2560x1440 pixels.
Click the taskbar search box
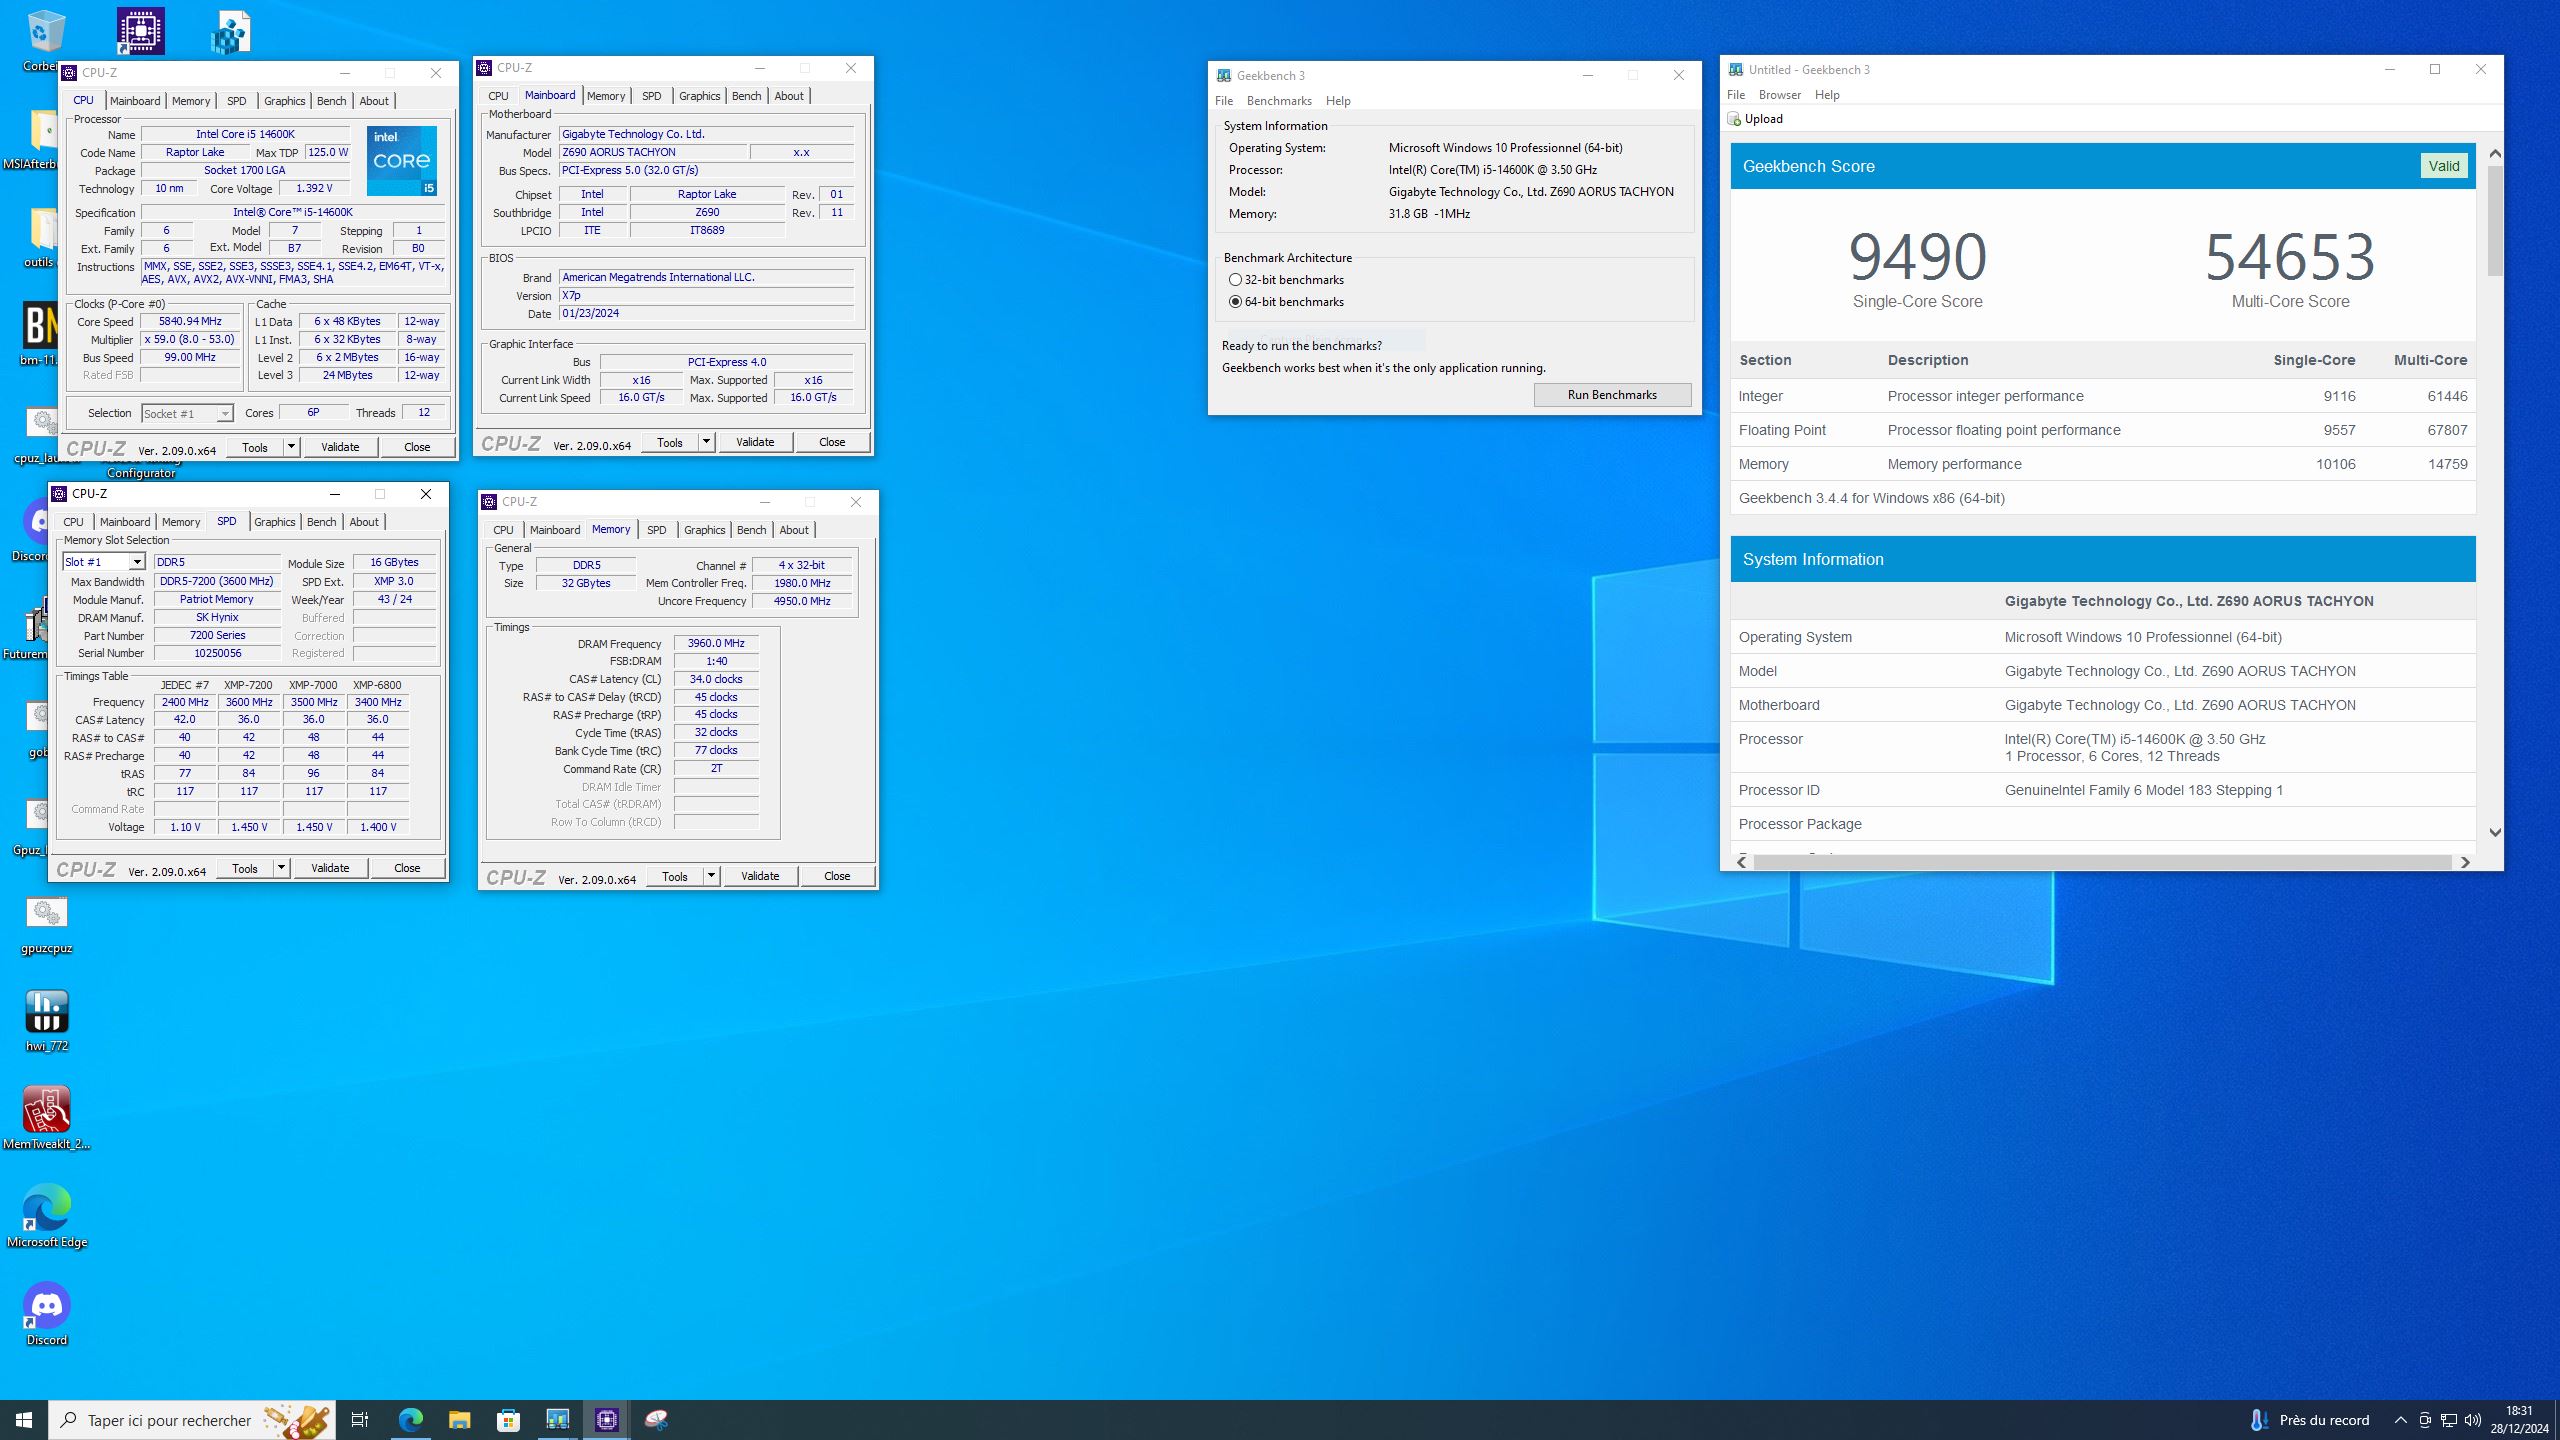tap(192, 1420)
